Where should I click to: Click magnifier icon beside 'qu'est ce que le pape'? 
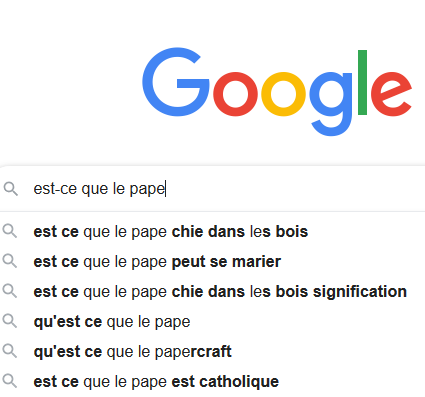tap(10, 321)
